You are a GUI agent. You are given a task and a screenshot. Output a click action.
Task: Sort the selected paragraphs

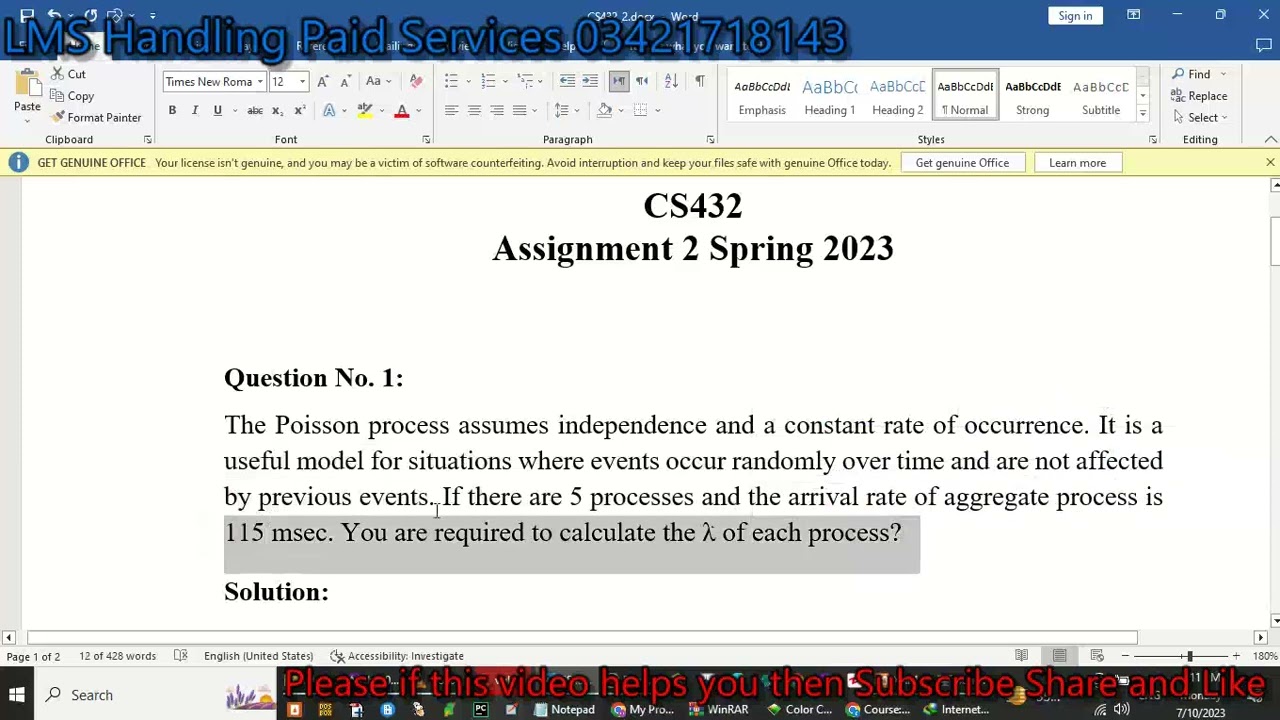(x=671, y=81)
